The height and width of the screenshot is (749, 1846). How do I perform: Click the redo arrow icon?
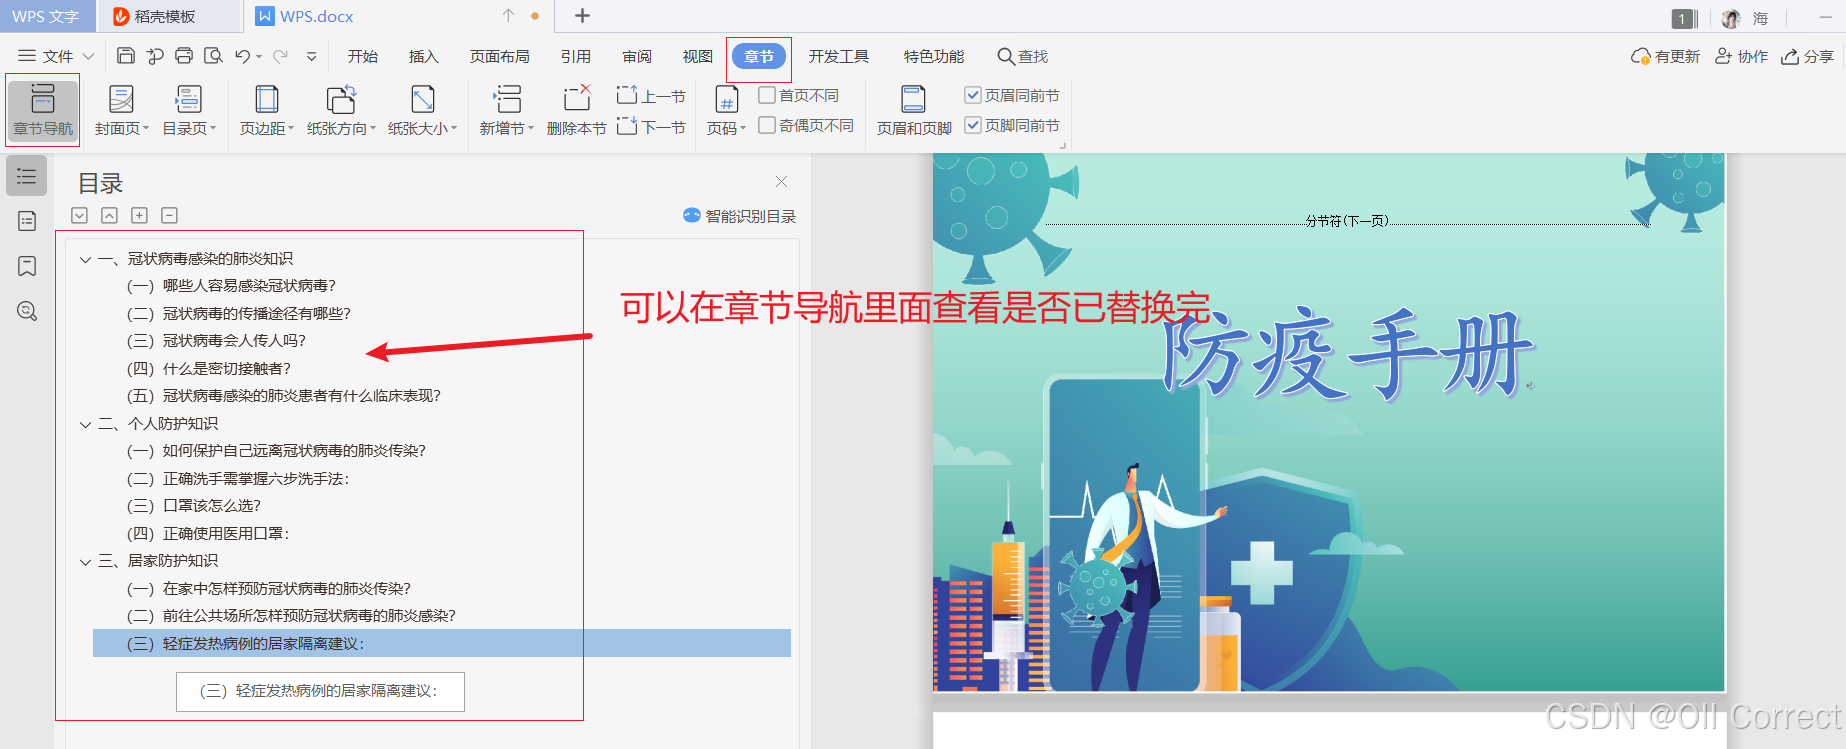click(x=280, y=56)
